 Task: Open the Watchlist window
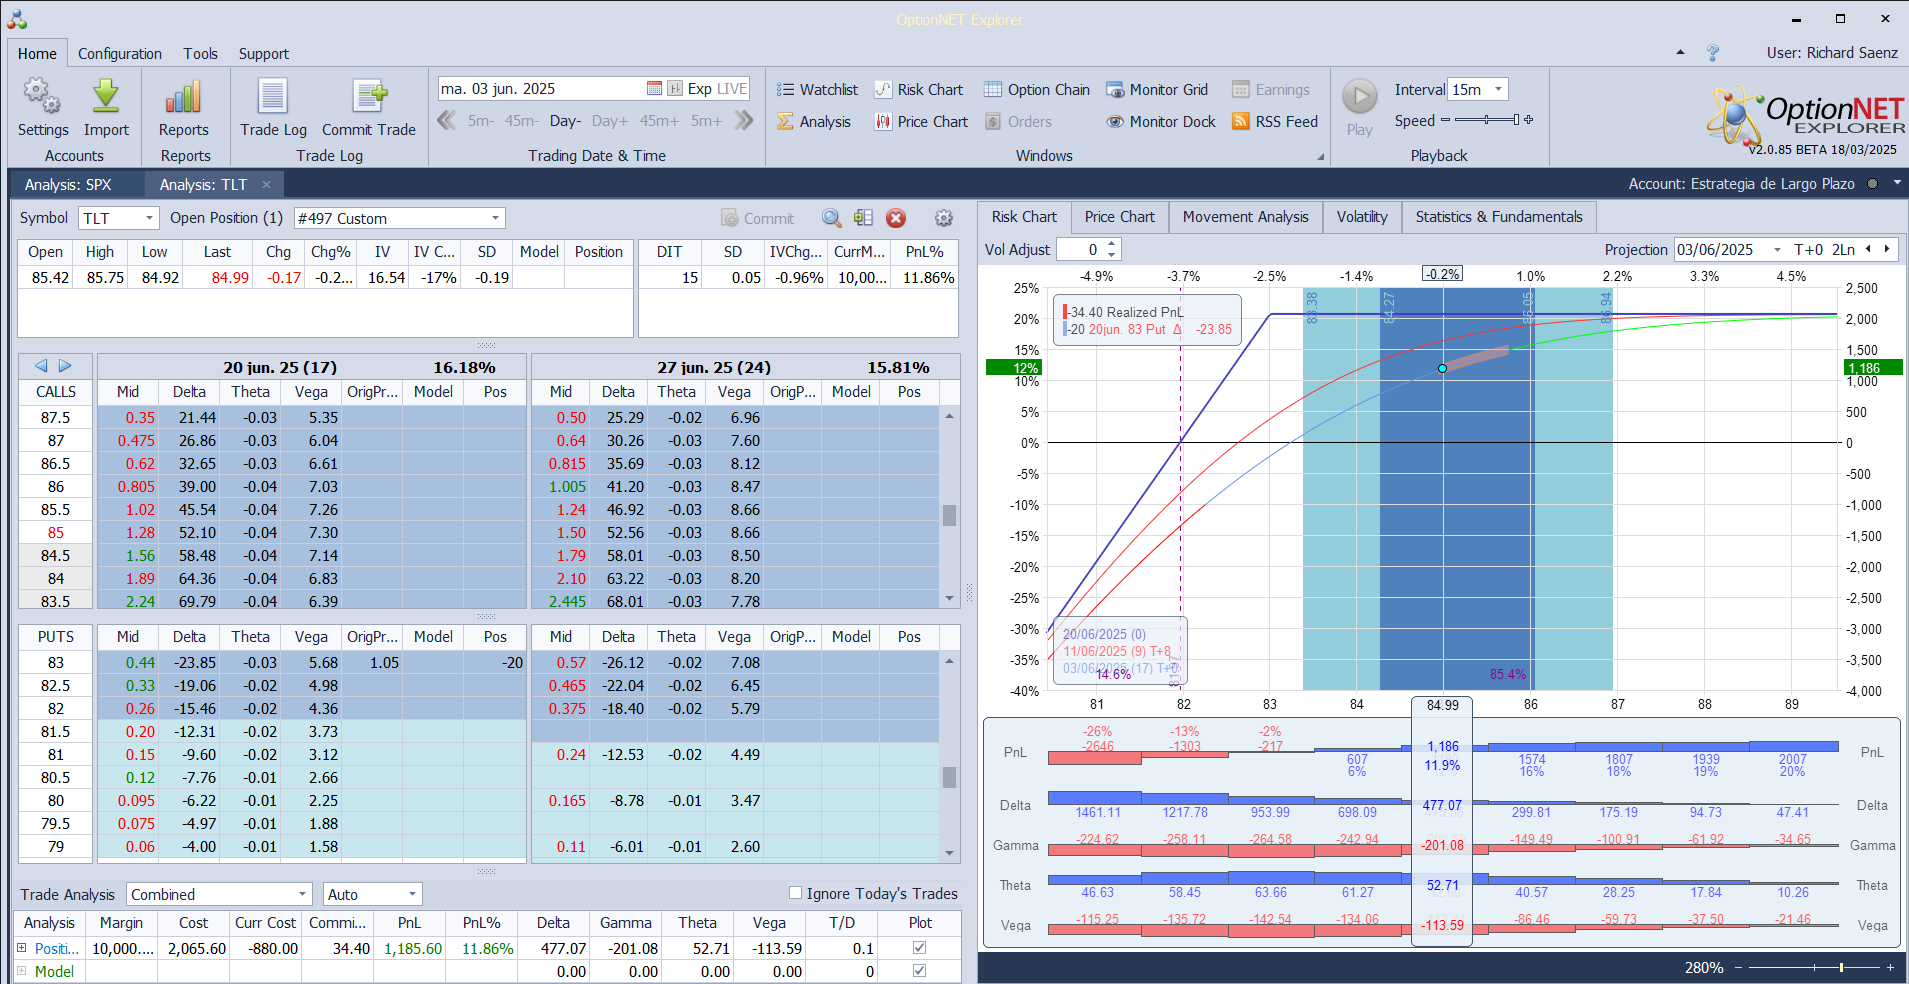(817, 89)
